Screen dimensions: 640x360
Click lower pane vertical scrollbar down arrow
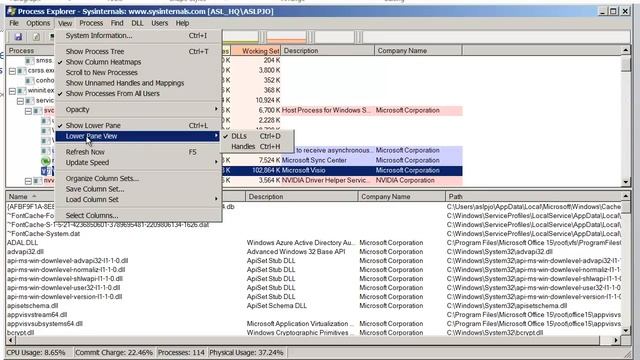[x=626, y=331]
